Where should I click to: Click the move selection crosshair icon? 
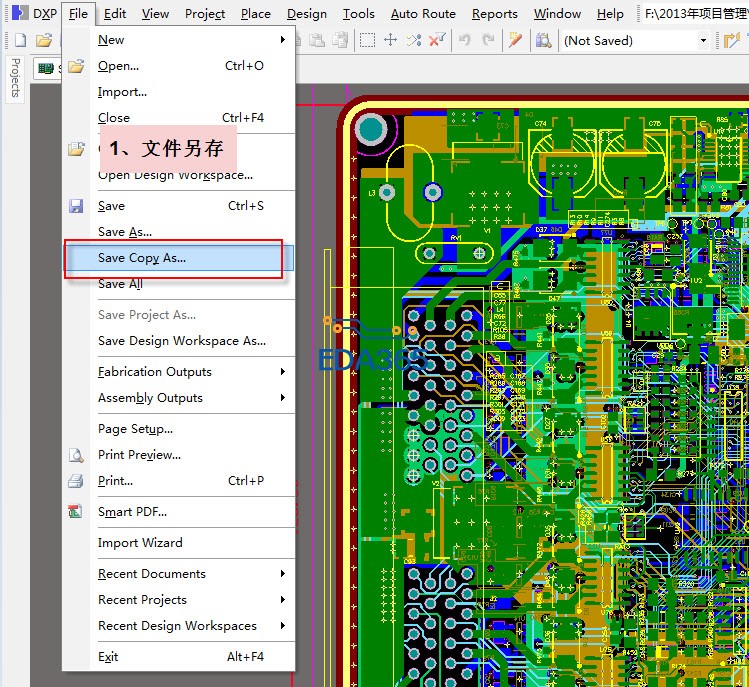pyautogui.click(x=390, y=41)
